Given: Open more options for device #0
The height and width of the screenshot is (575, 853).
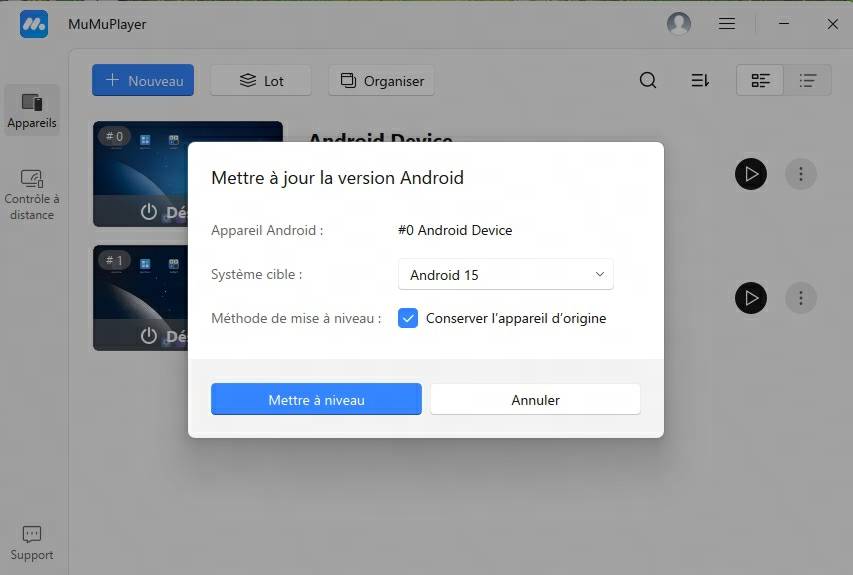Looking at the screenshot, I should [x=801, y=174].
